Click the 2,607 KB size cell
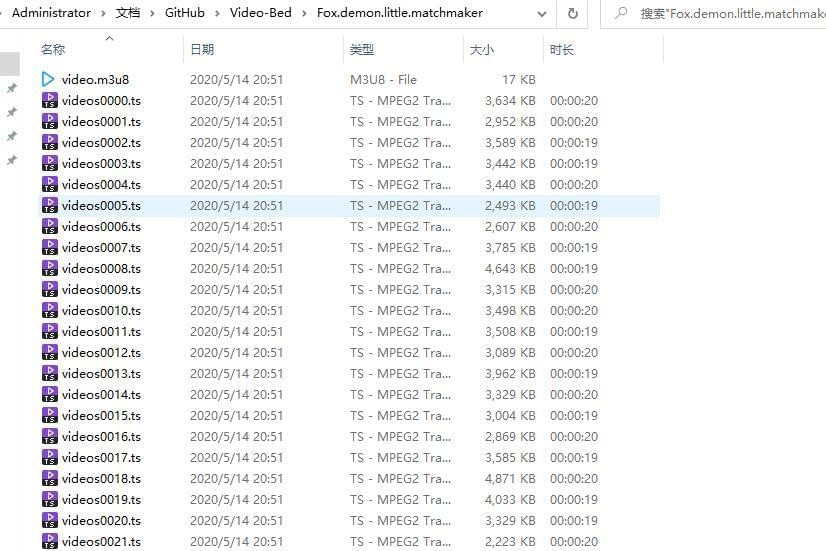Image resolution: width=826 pixels, height=551 pixels. tap(510, 227)
